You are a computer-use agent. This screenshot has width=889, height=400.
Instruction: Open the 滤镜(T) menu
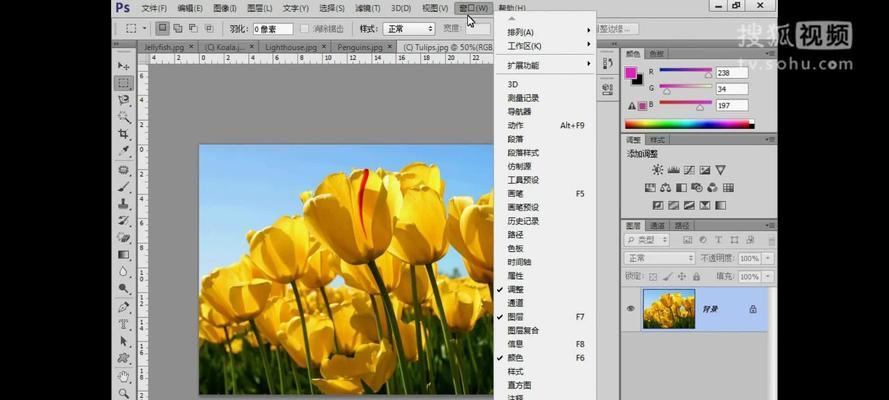pyautogui.click(x=367, y=8)
